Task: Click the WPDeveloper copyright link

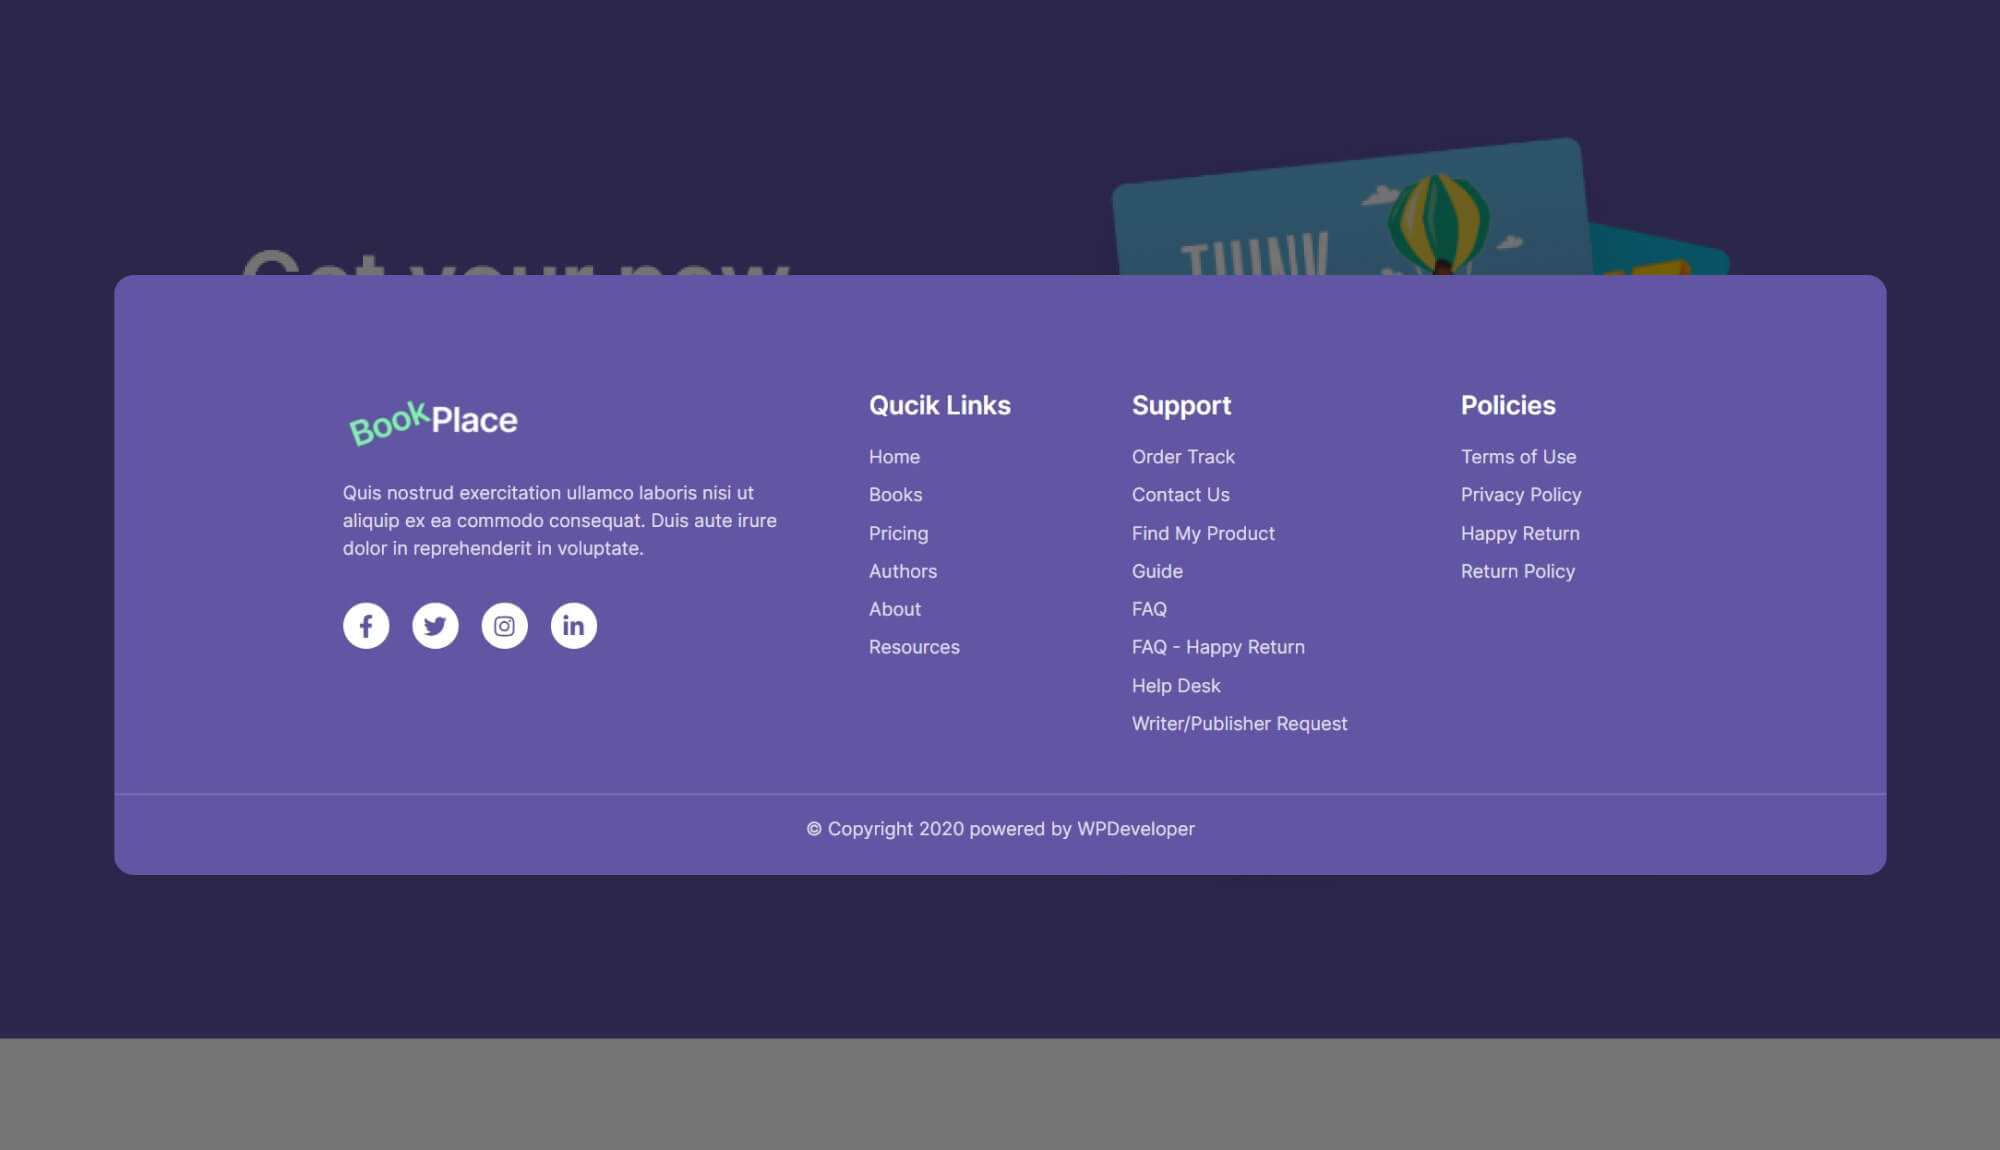Action: tap(1135, 829)
